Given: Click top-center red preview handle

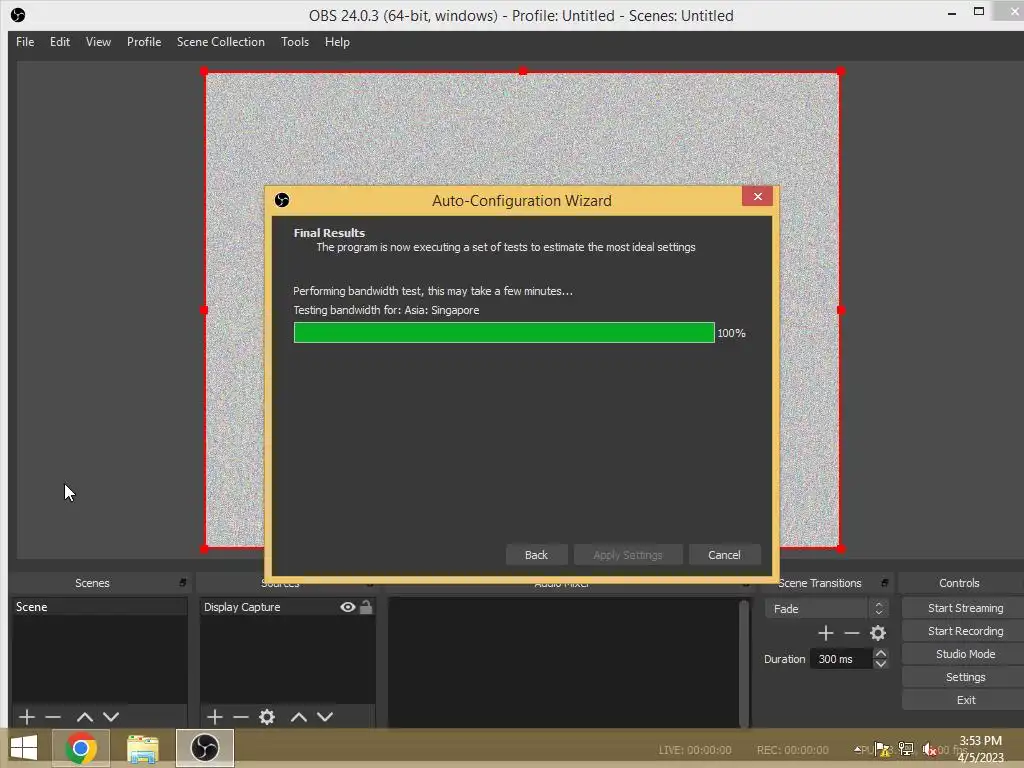Looking at the screenshot, I should tap(522, 71).
